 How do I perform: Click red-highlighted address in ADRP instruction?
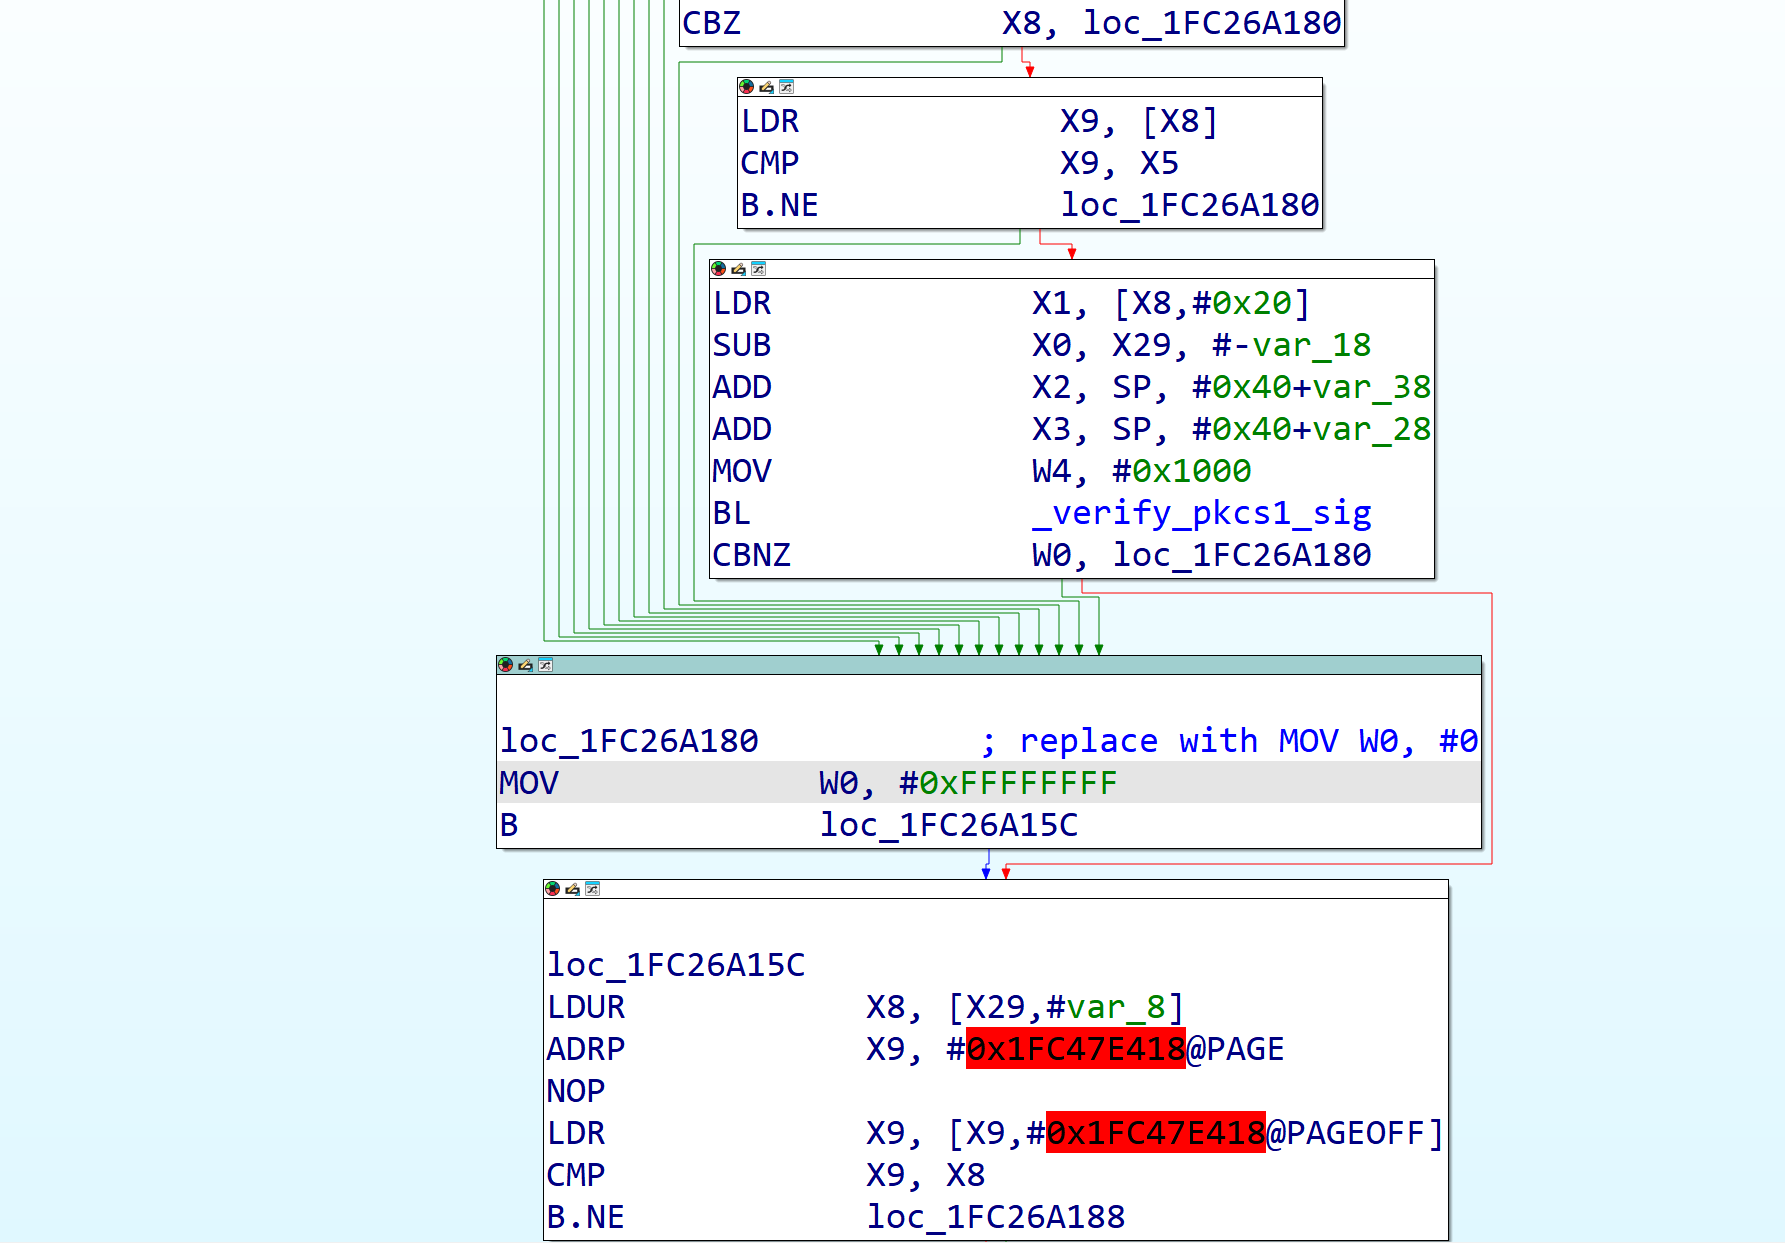click(x=1075, y=1049)
